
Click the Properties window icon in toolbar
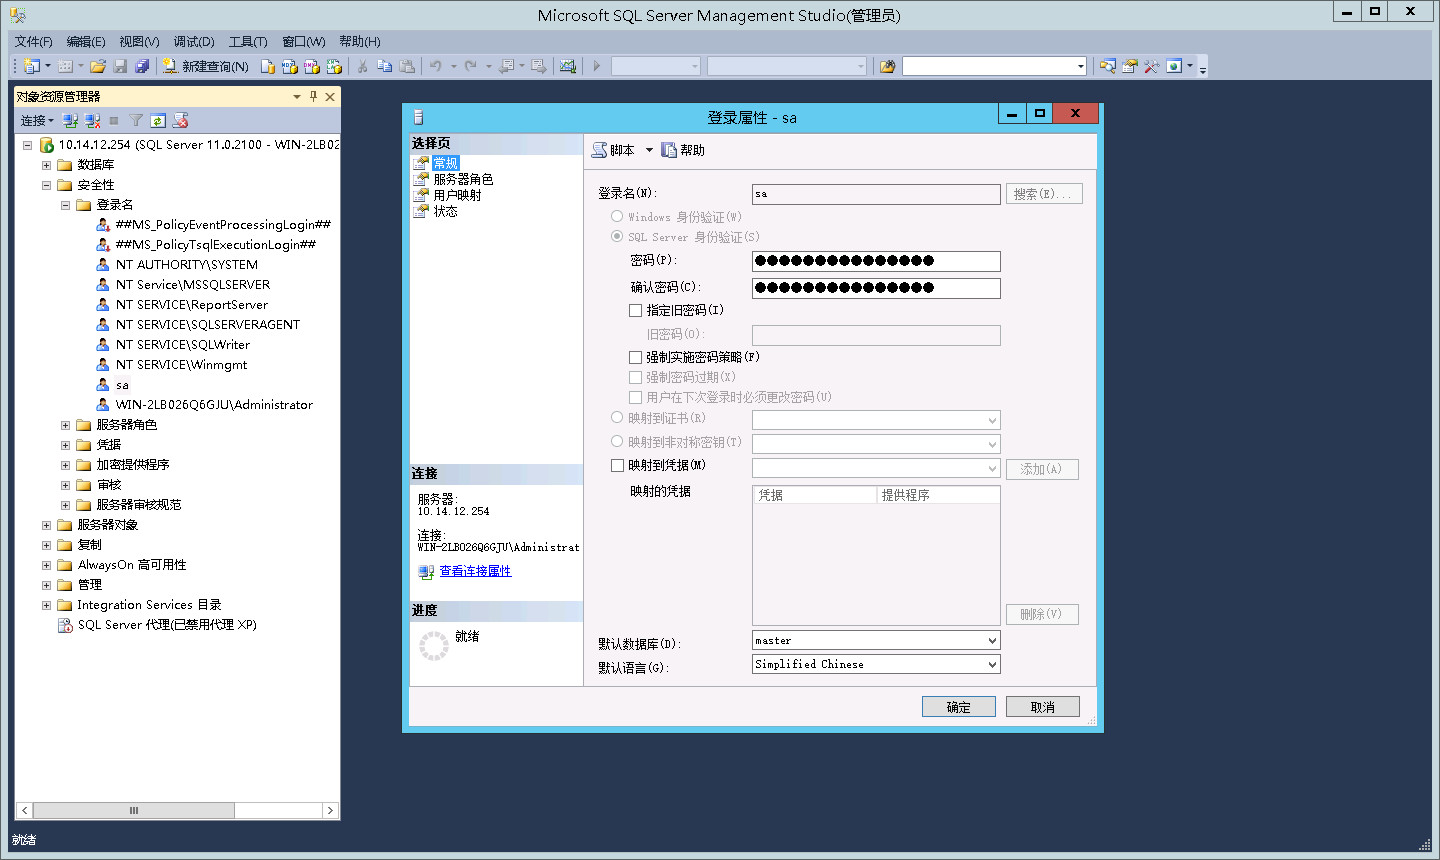pos(1130,66)
